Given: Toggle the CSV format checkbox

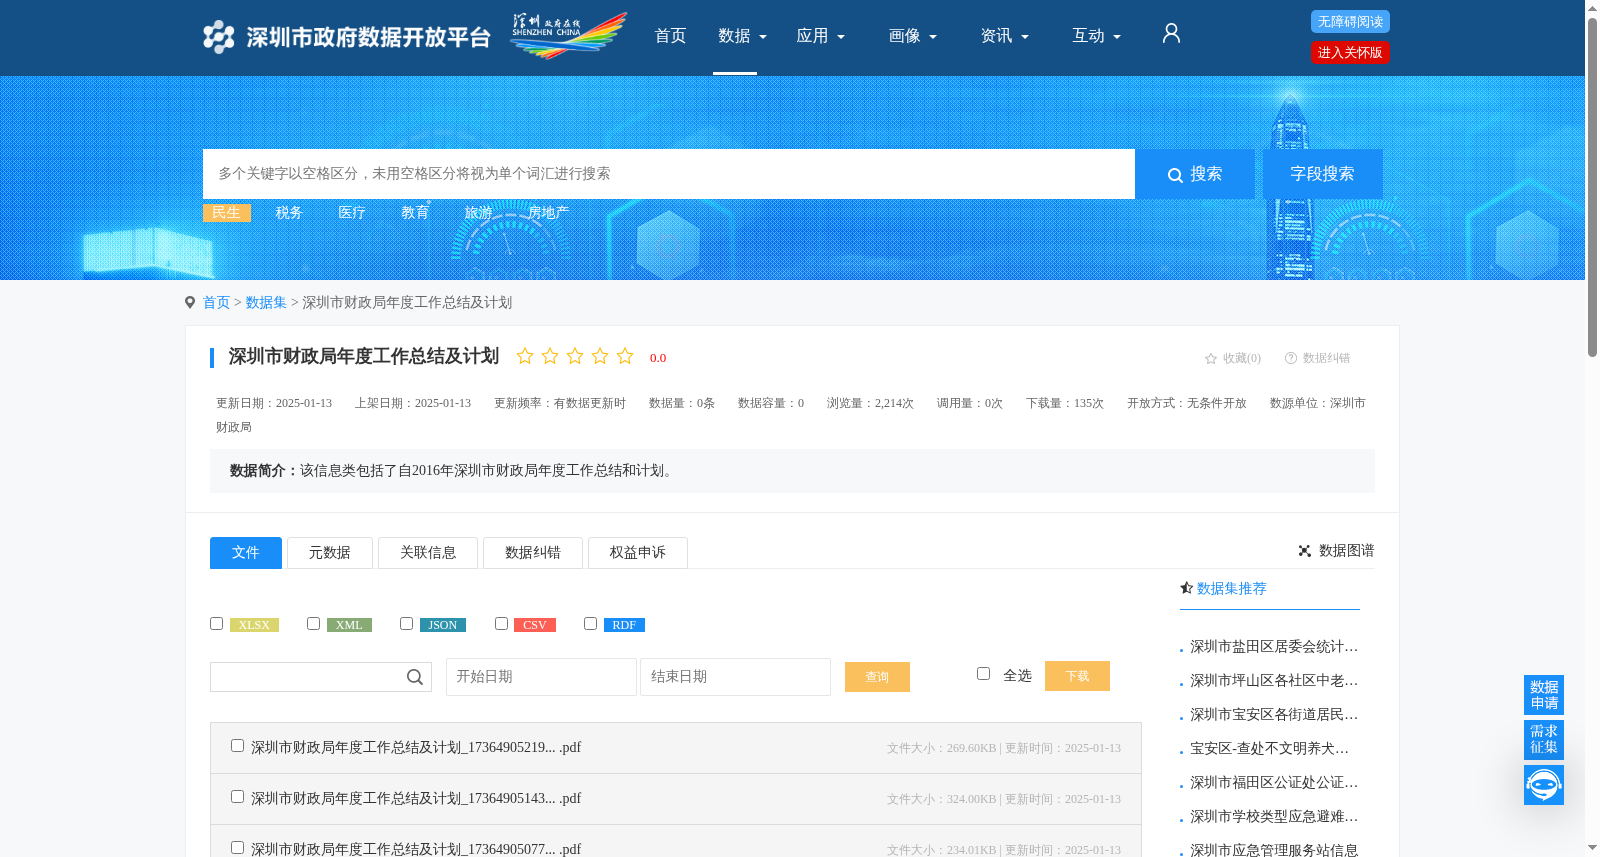Looking at the screenshot, I should (x=501, y=624).
